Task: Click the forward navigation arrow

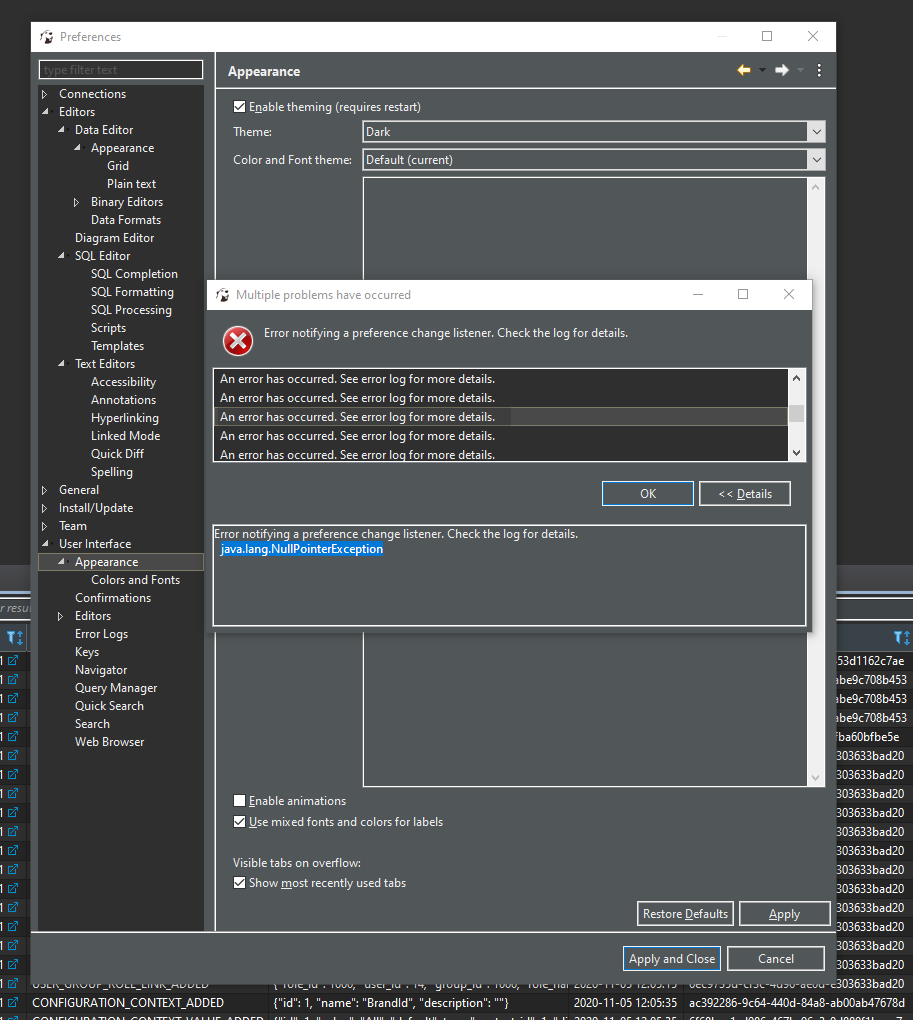Action: [784, 70]
